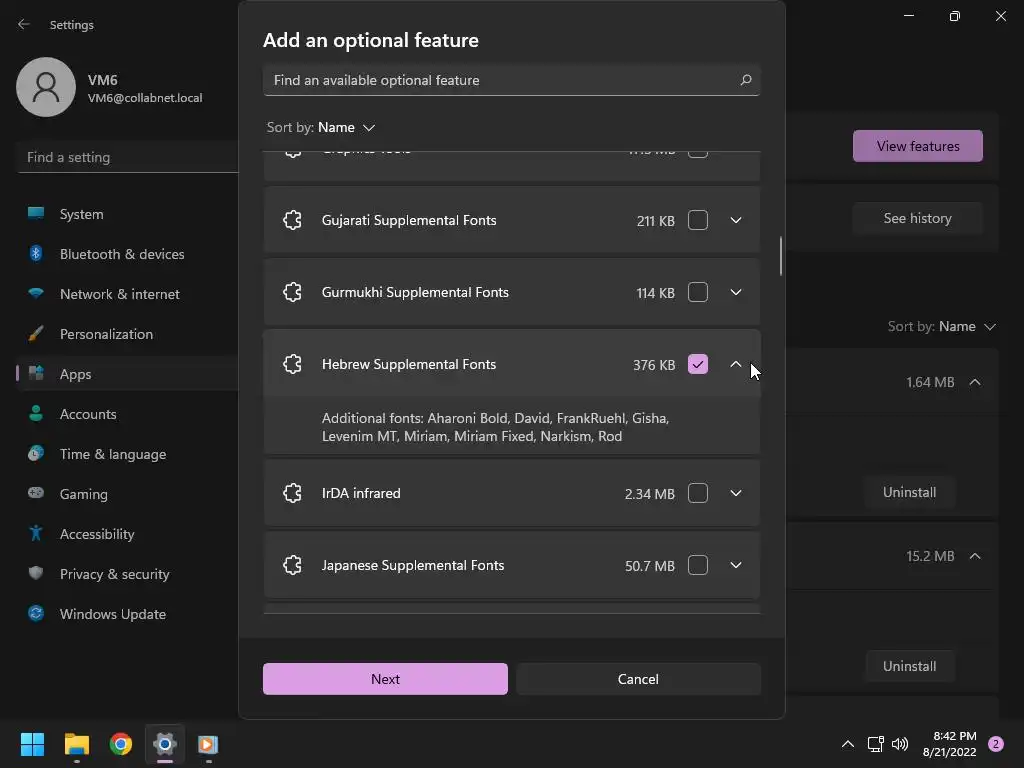Expand Gurmukhi Supplemental Fonts details
1024x768 pixels.
tap(736, 292)
